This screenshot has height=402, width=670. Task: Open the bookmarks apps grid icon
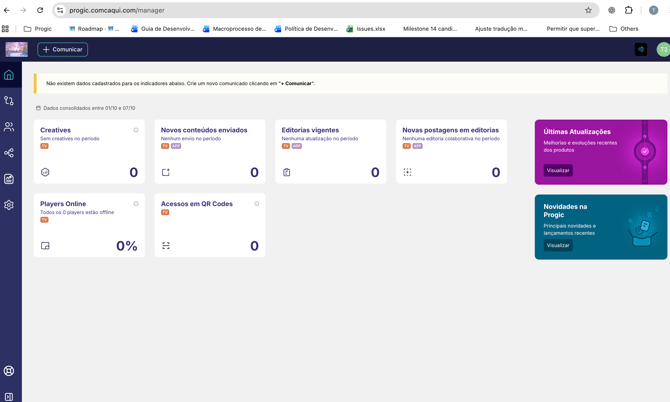(5, 29)
